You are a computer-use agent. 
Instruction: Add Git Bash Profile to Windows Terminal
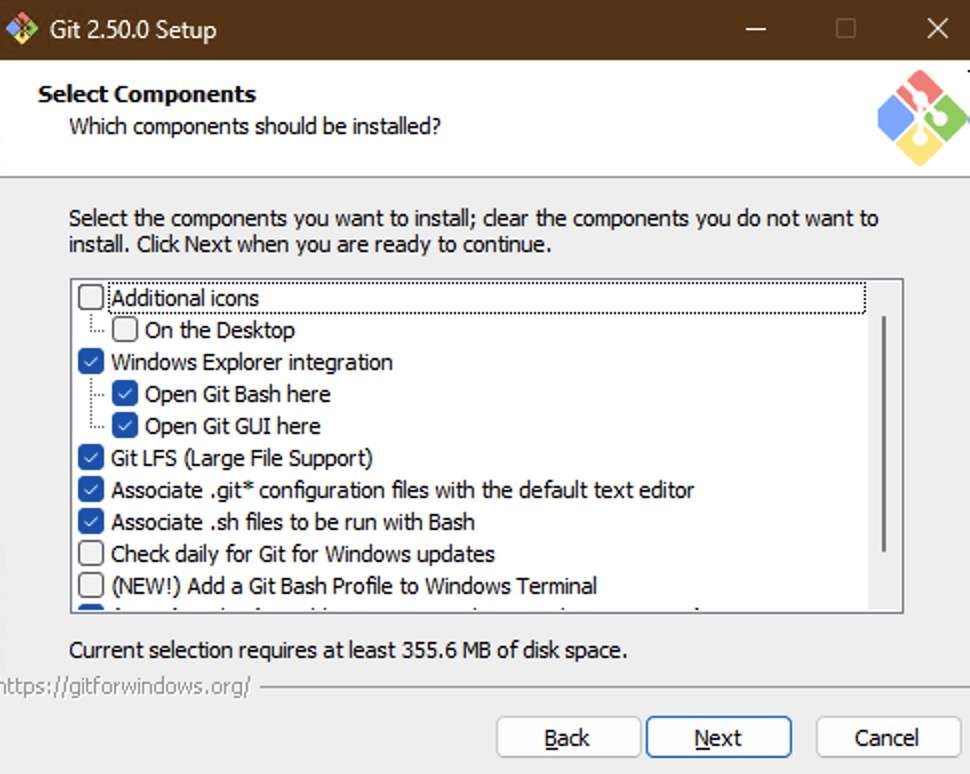[91, 585]
